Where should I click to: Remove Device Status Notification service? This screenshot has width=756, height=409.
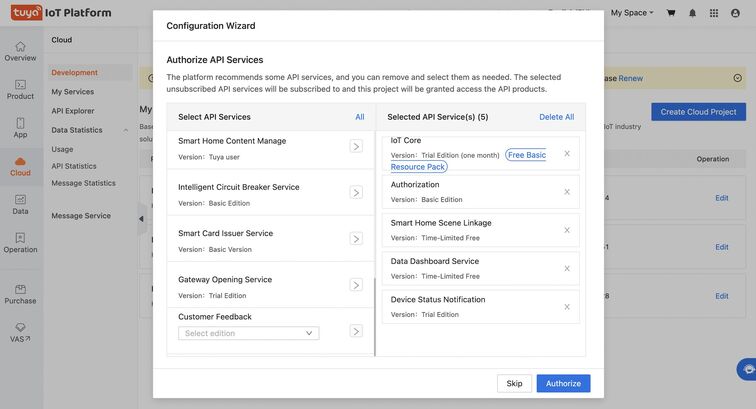coord(567,306)
